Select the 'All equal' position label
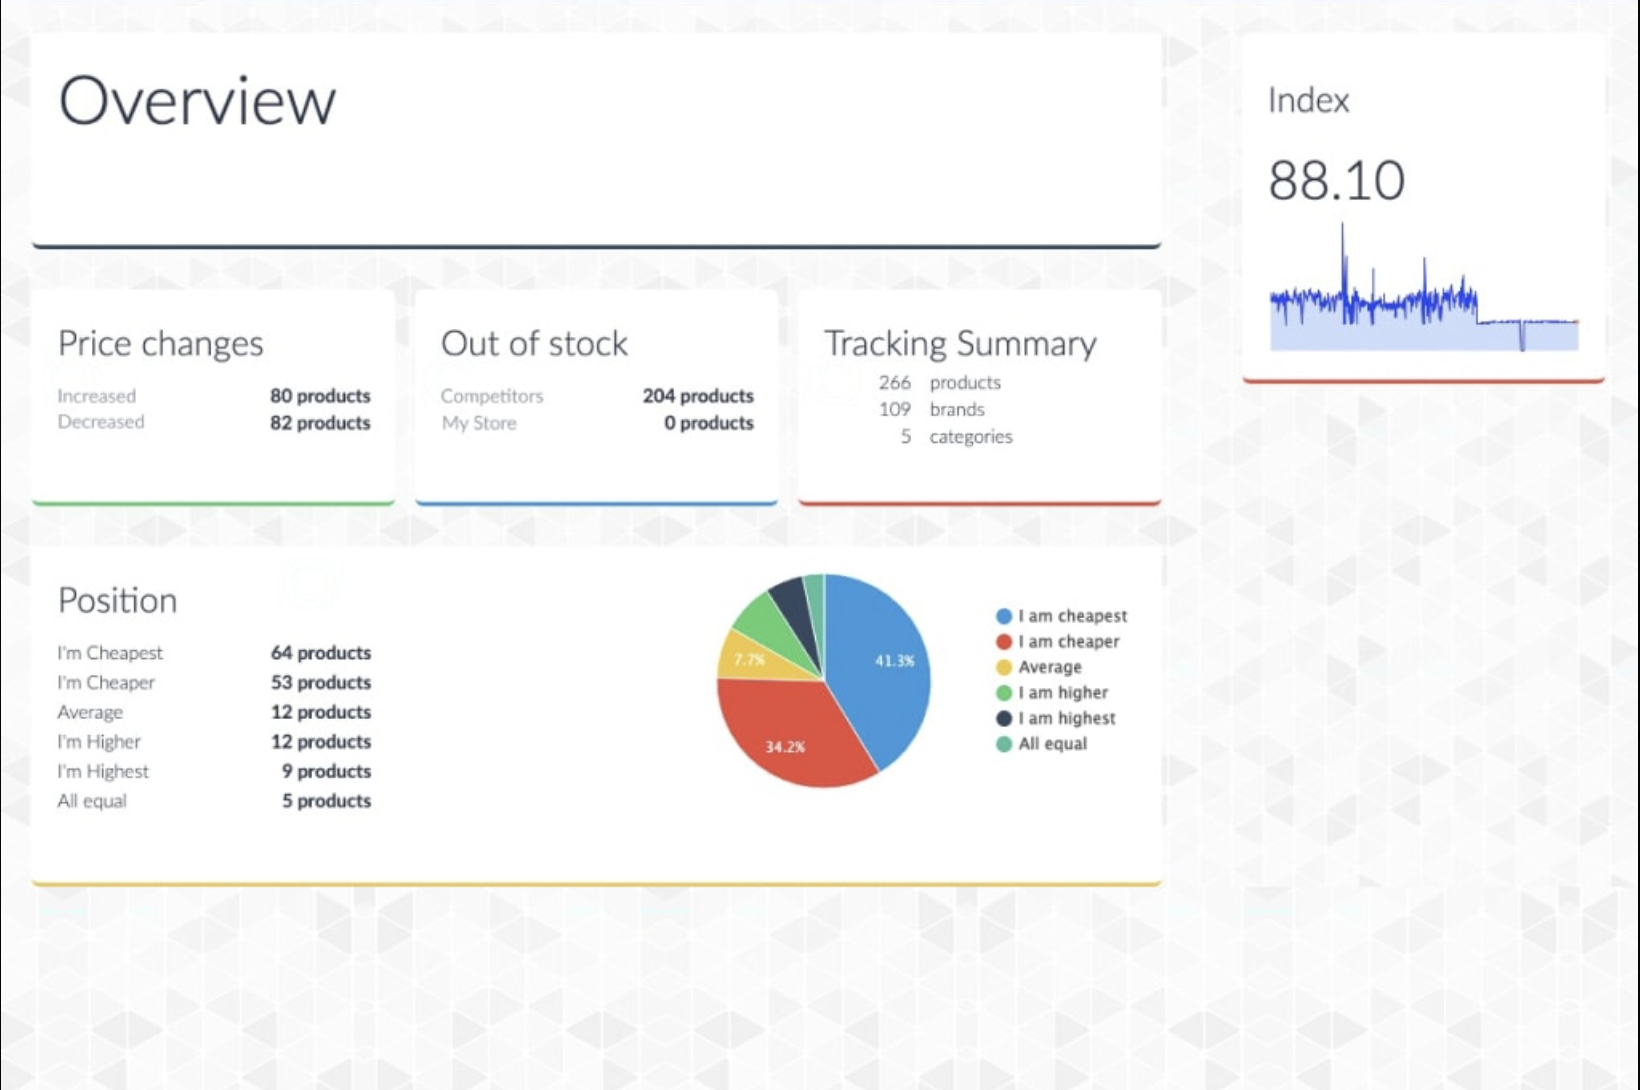1640x1090 pixels. pos(92,801)
